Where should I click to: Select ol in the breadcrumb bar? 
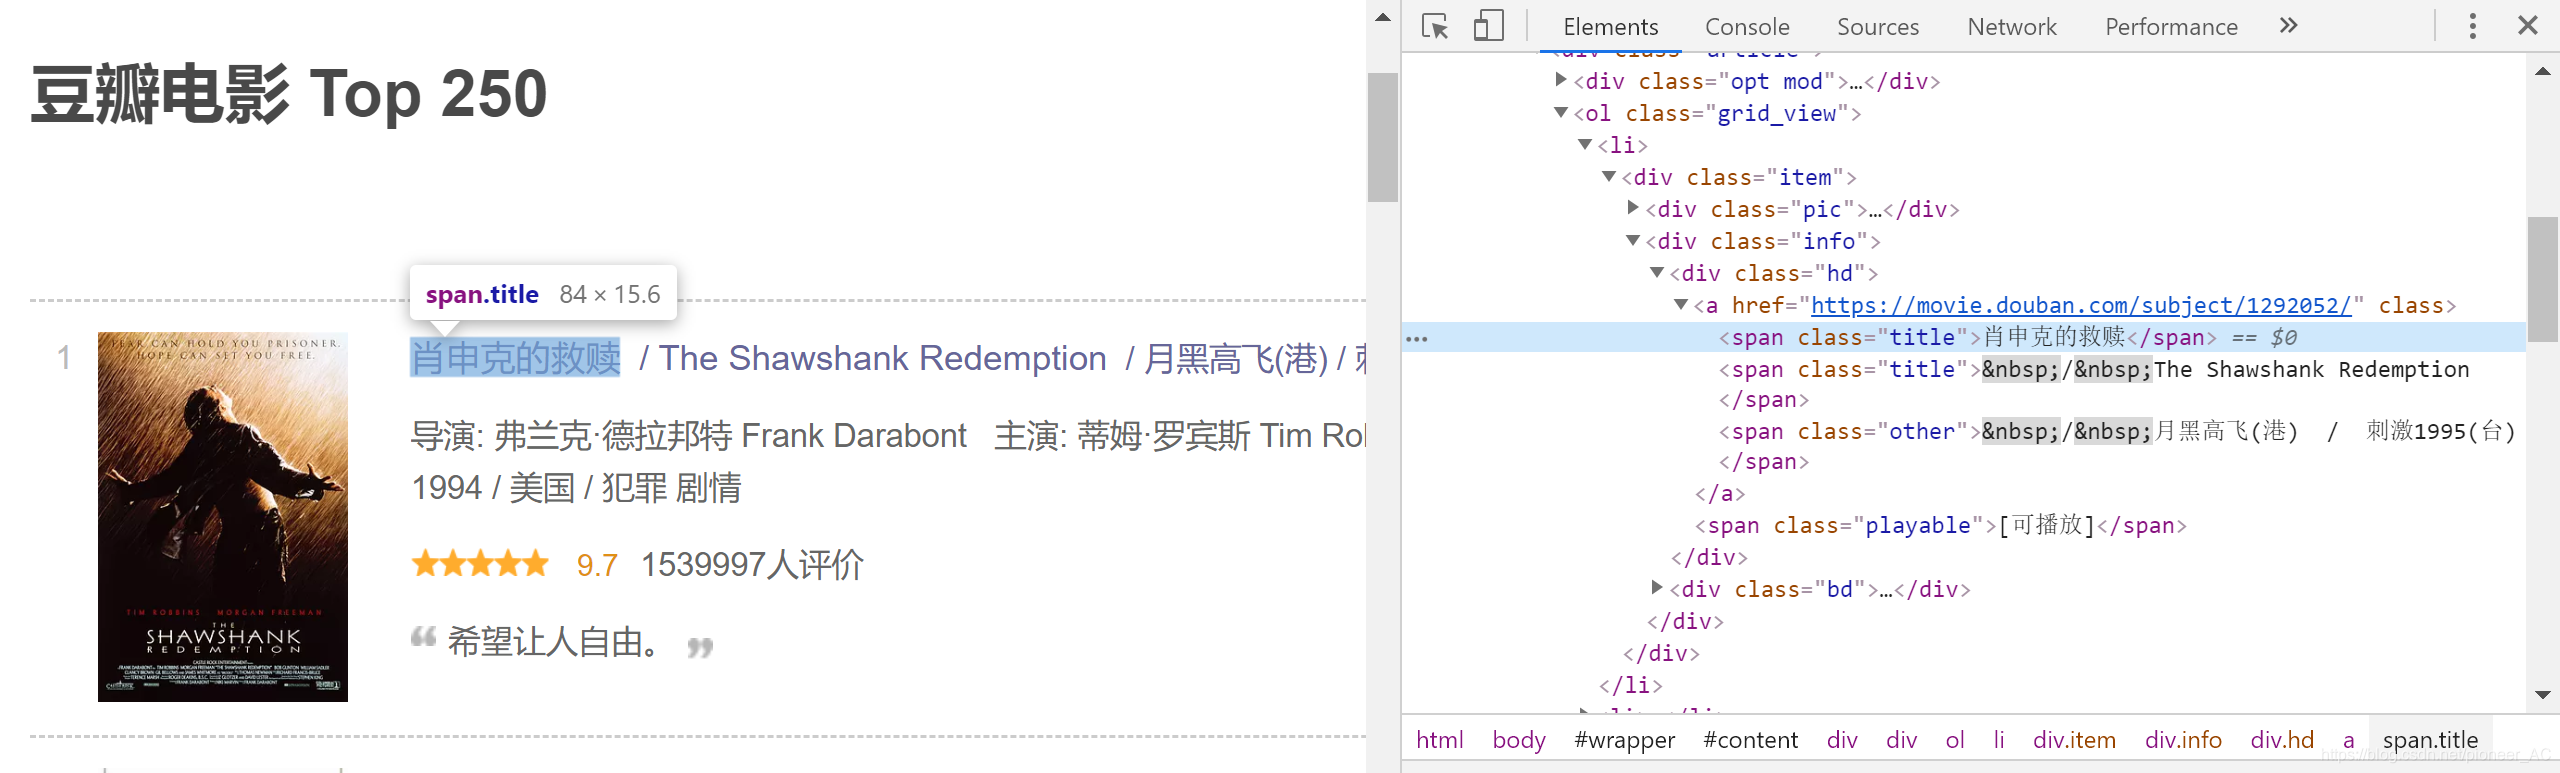1955,740
